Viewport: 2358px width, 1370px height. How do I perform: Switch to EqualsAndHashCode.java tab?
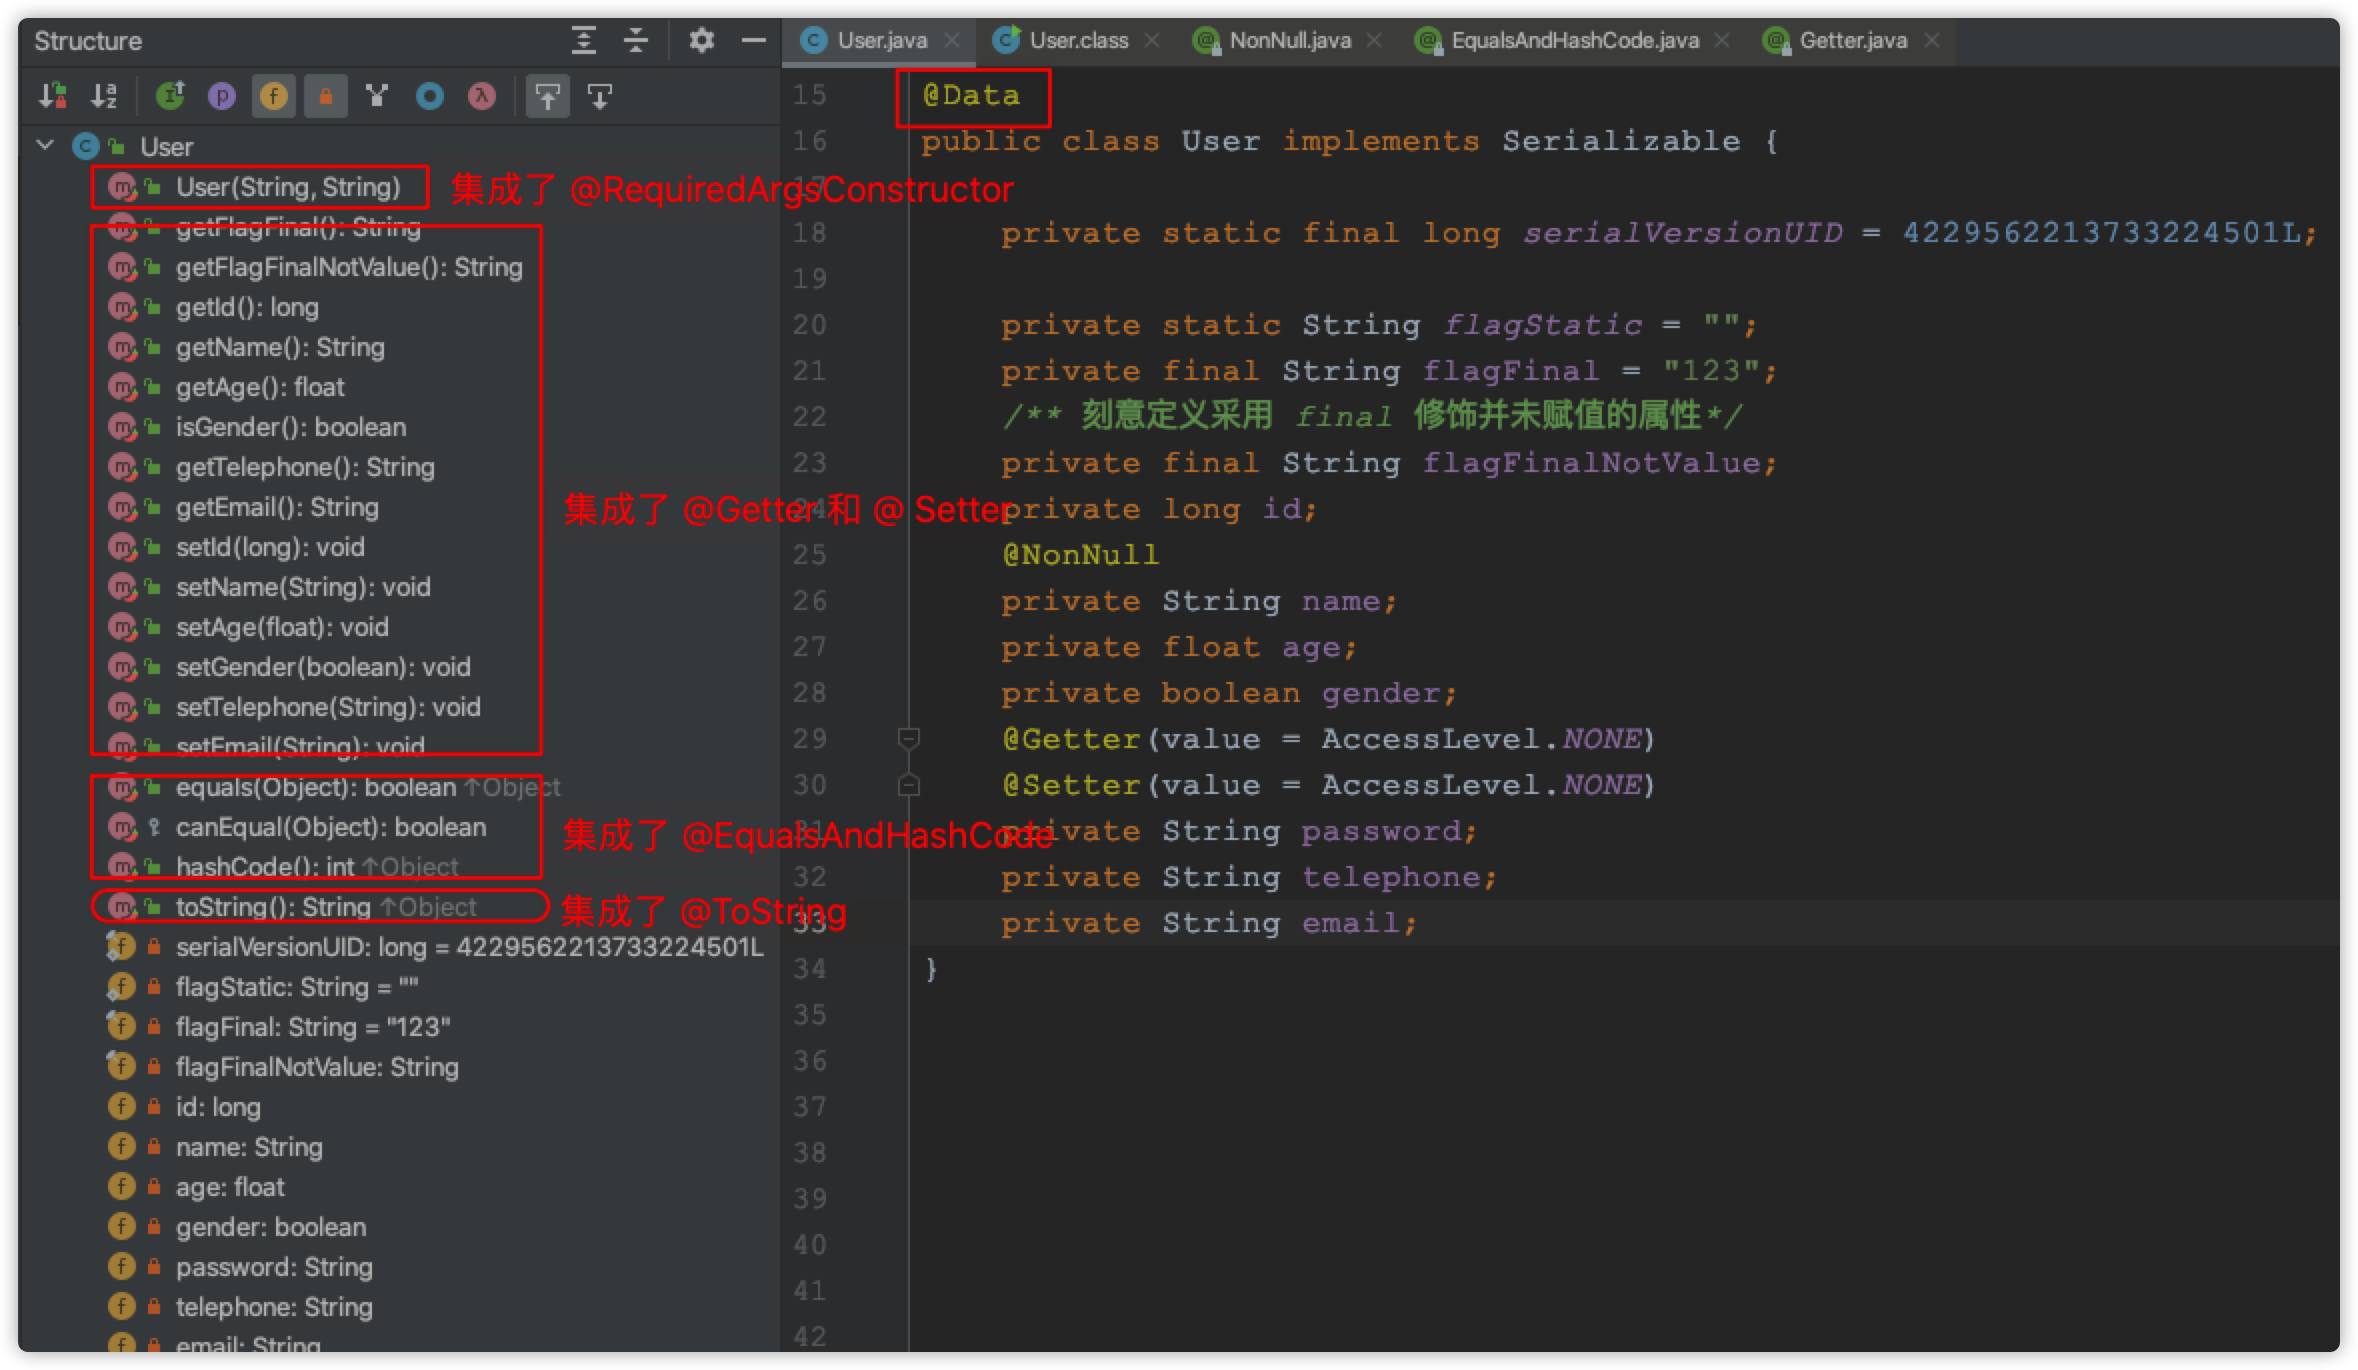point(1575,40)
